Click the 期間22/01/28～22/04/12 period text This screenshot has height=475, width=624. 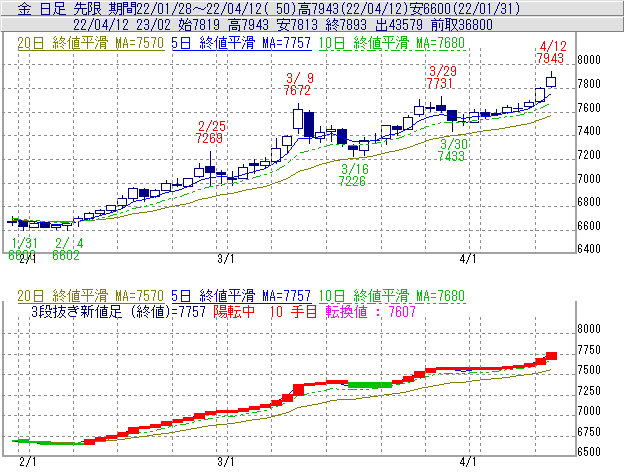pyautogui.click(x=185, y=9)
